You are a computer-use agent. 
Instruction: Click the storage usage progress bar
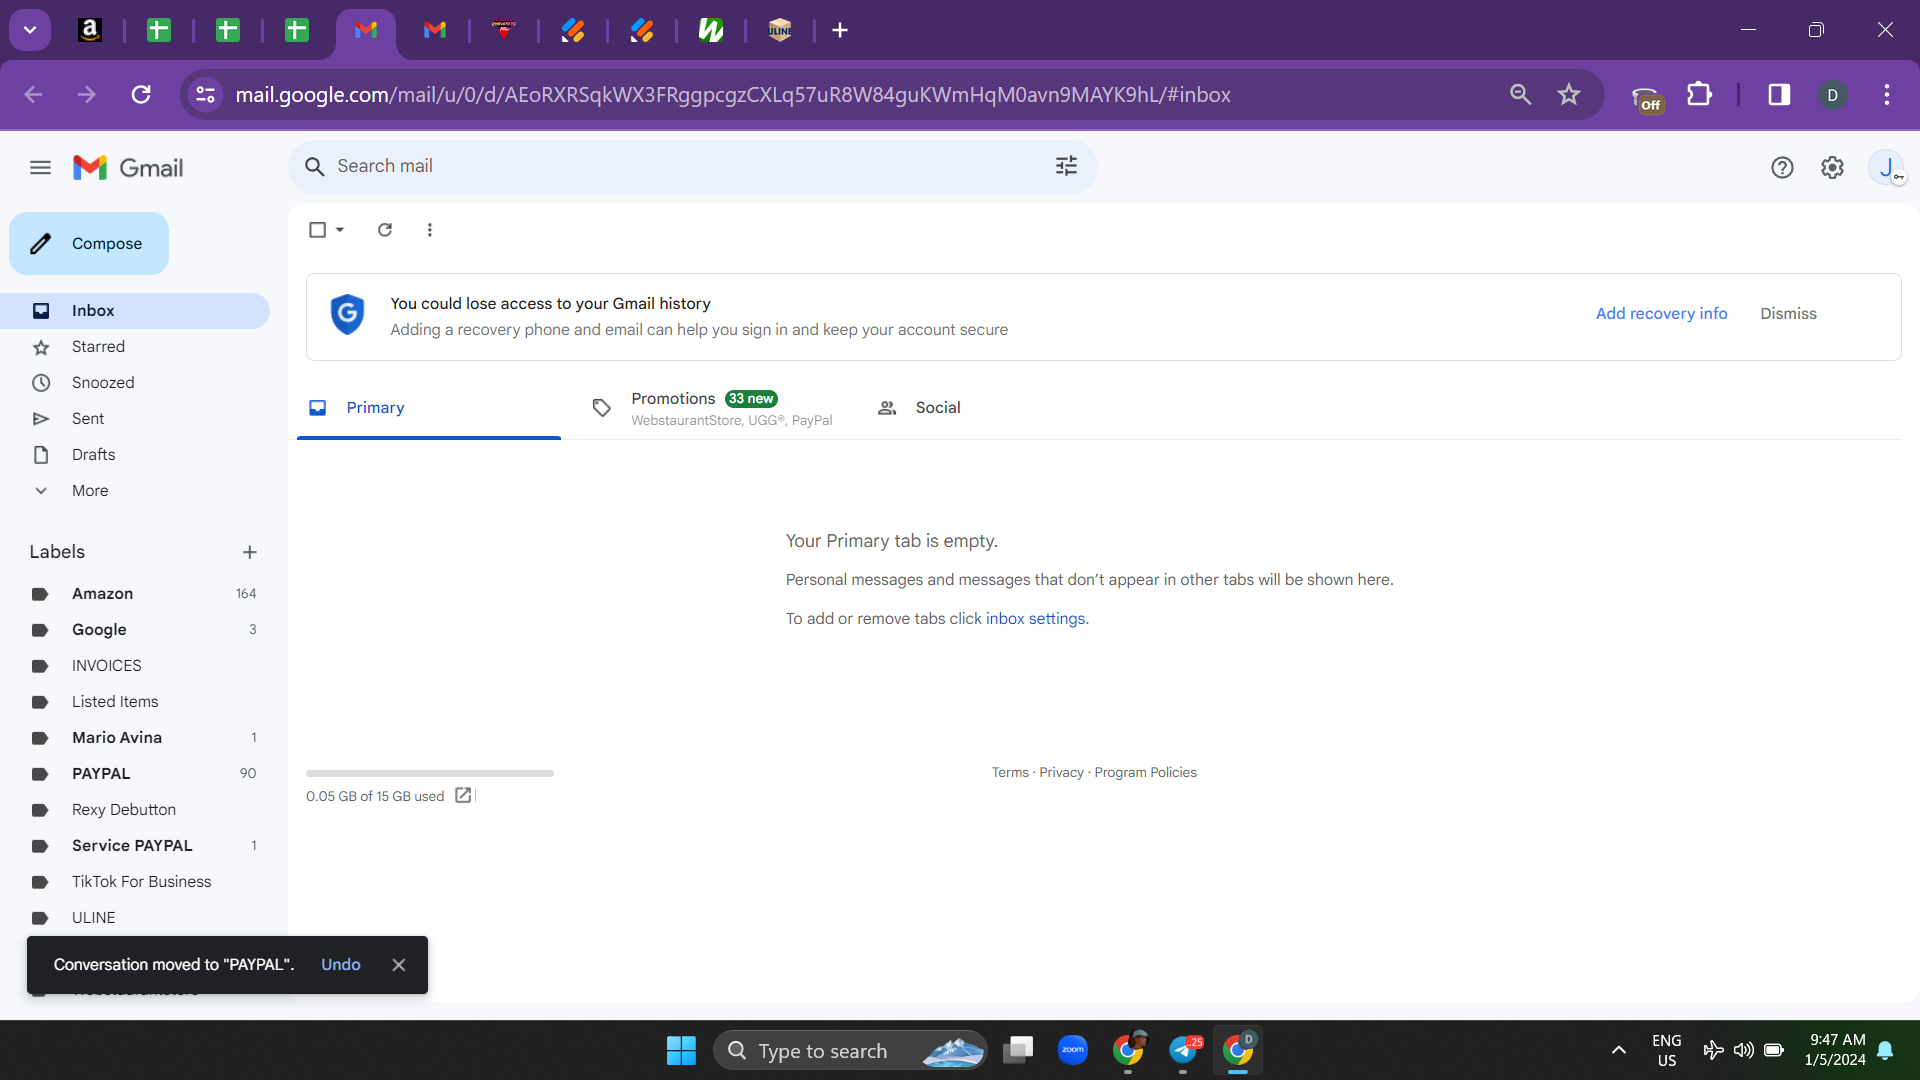pyautogui.click(x=430, y=773)
